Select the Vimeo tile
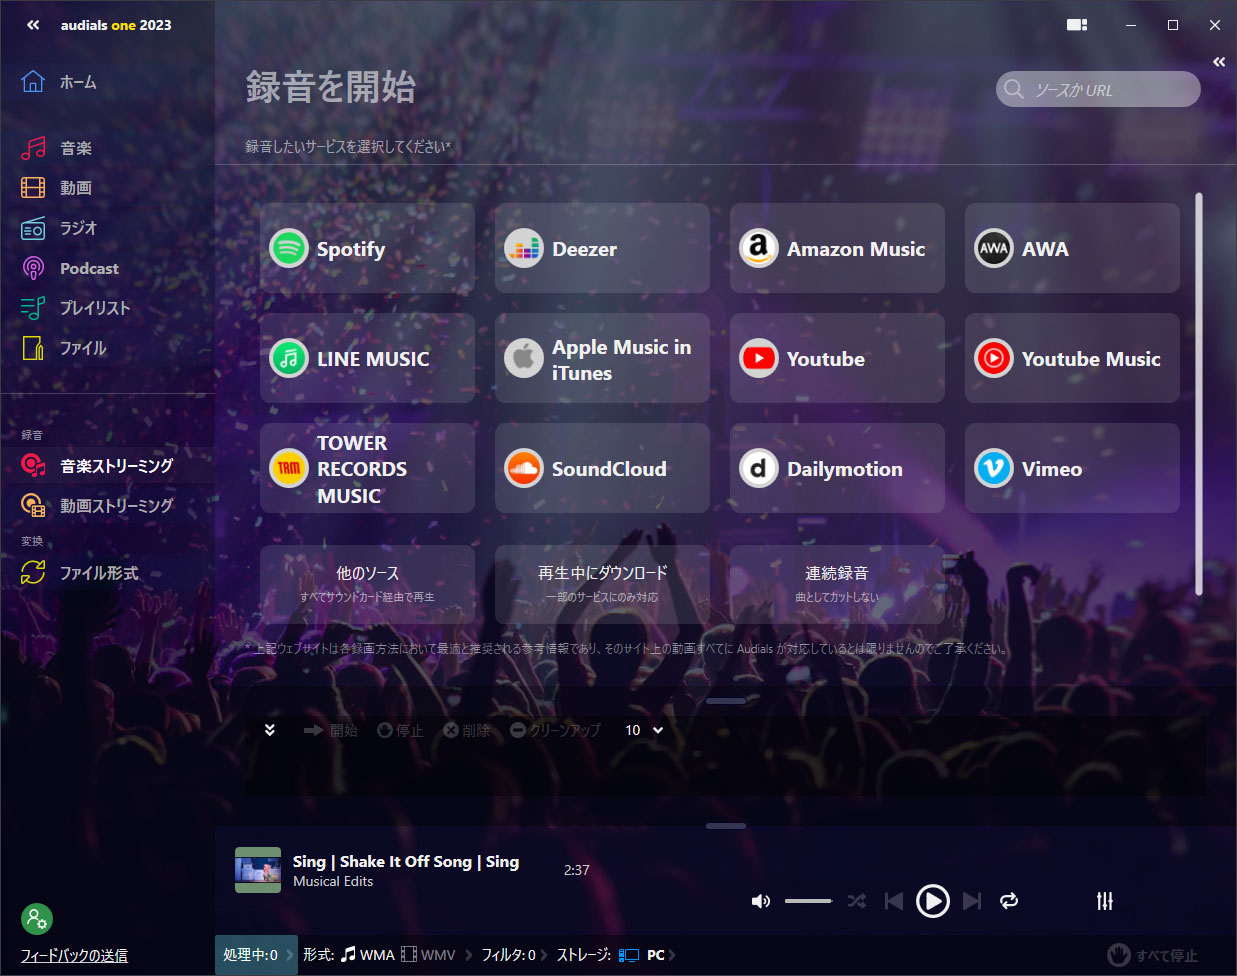1237x976 pixels. point(1072,468)
